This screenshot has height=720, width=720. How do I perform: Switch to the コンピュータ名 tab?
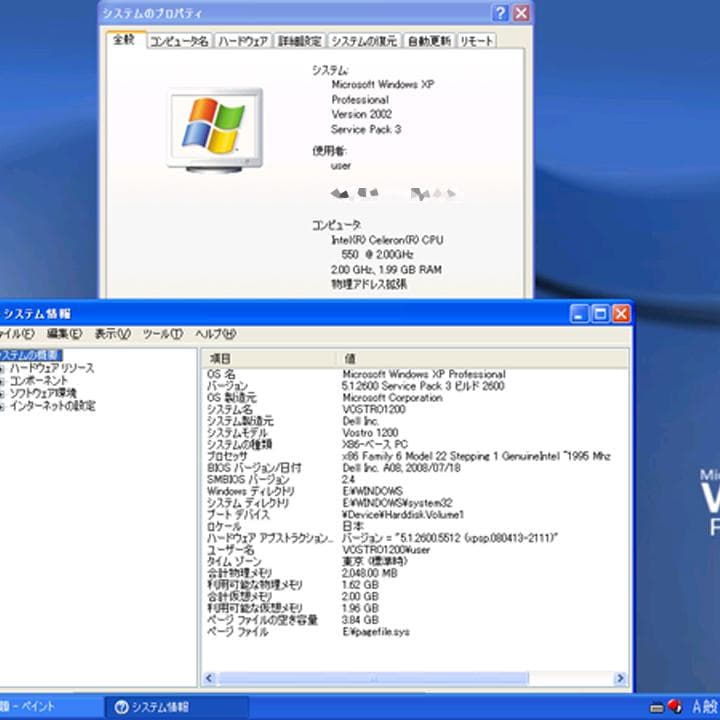[179, 41]
